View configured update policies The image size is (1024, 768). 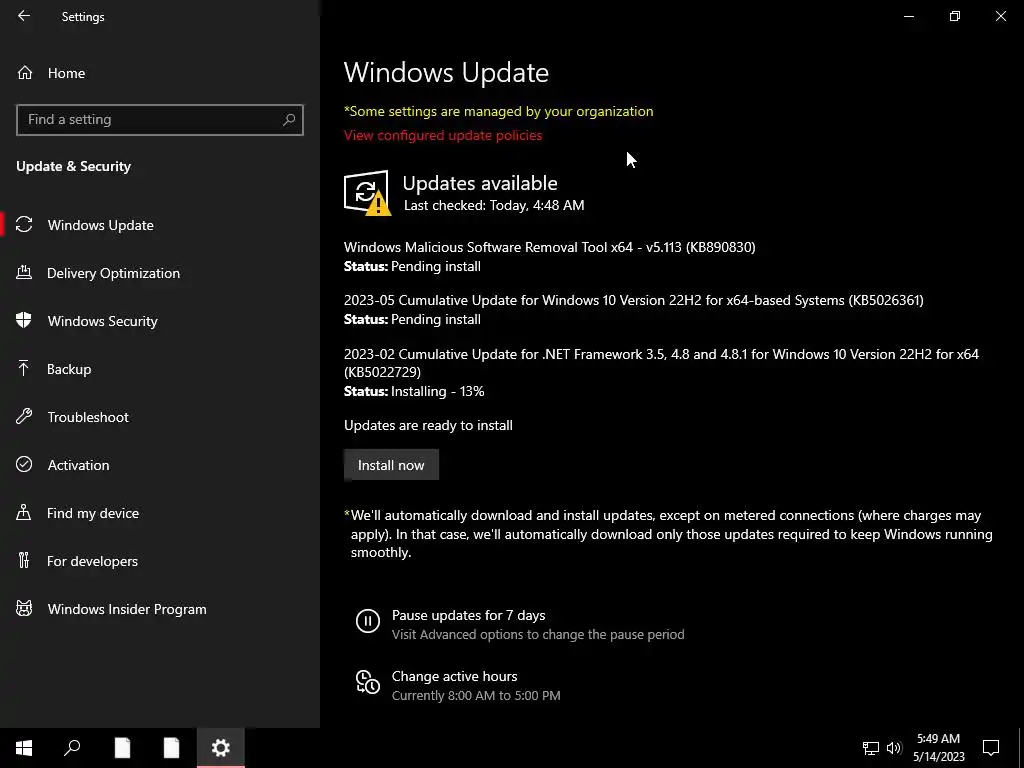click(x=443, y=135)
